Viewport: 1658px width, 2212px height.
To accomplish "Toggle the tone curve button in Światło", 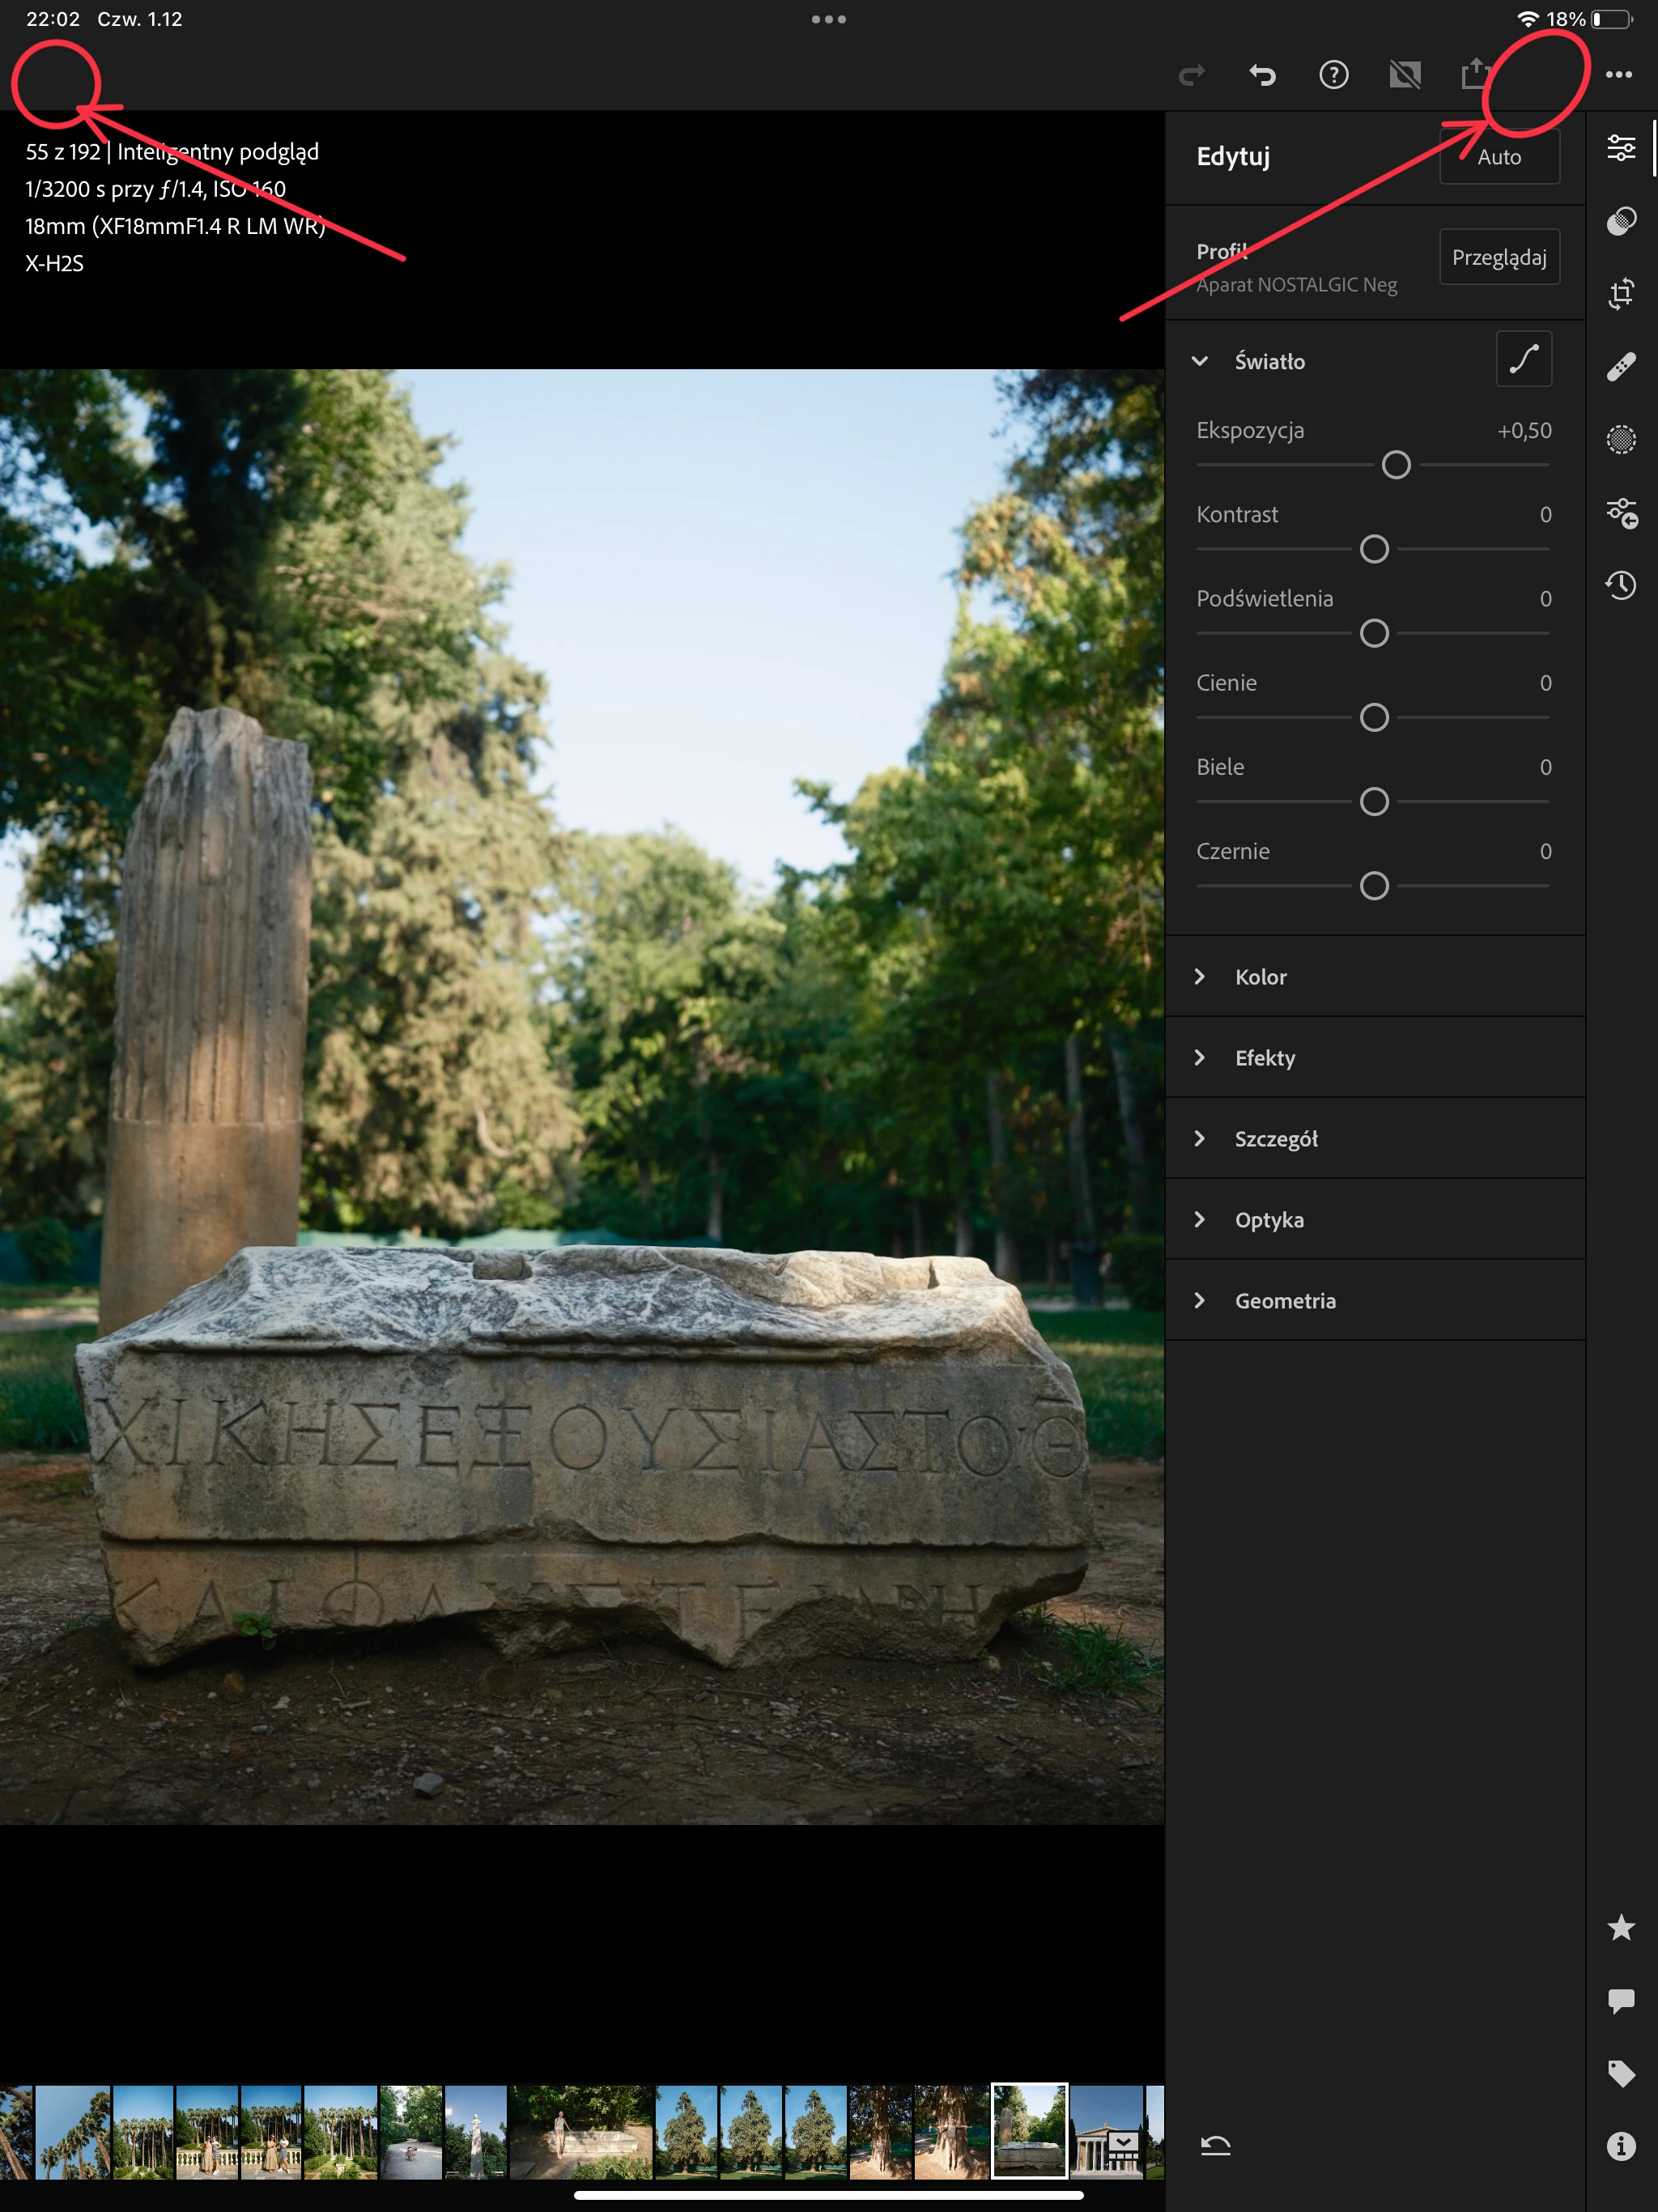I will (x=1523, y=359).
